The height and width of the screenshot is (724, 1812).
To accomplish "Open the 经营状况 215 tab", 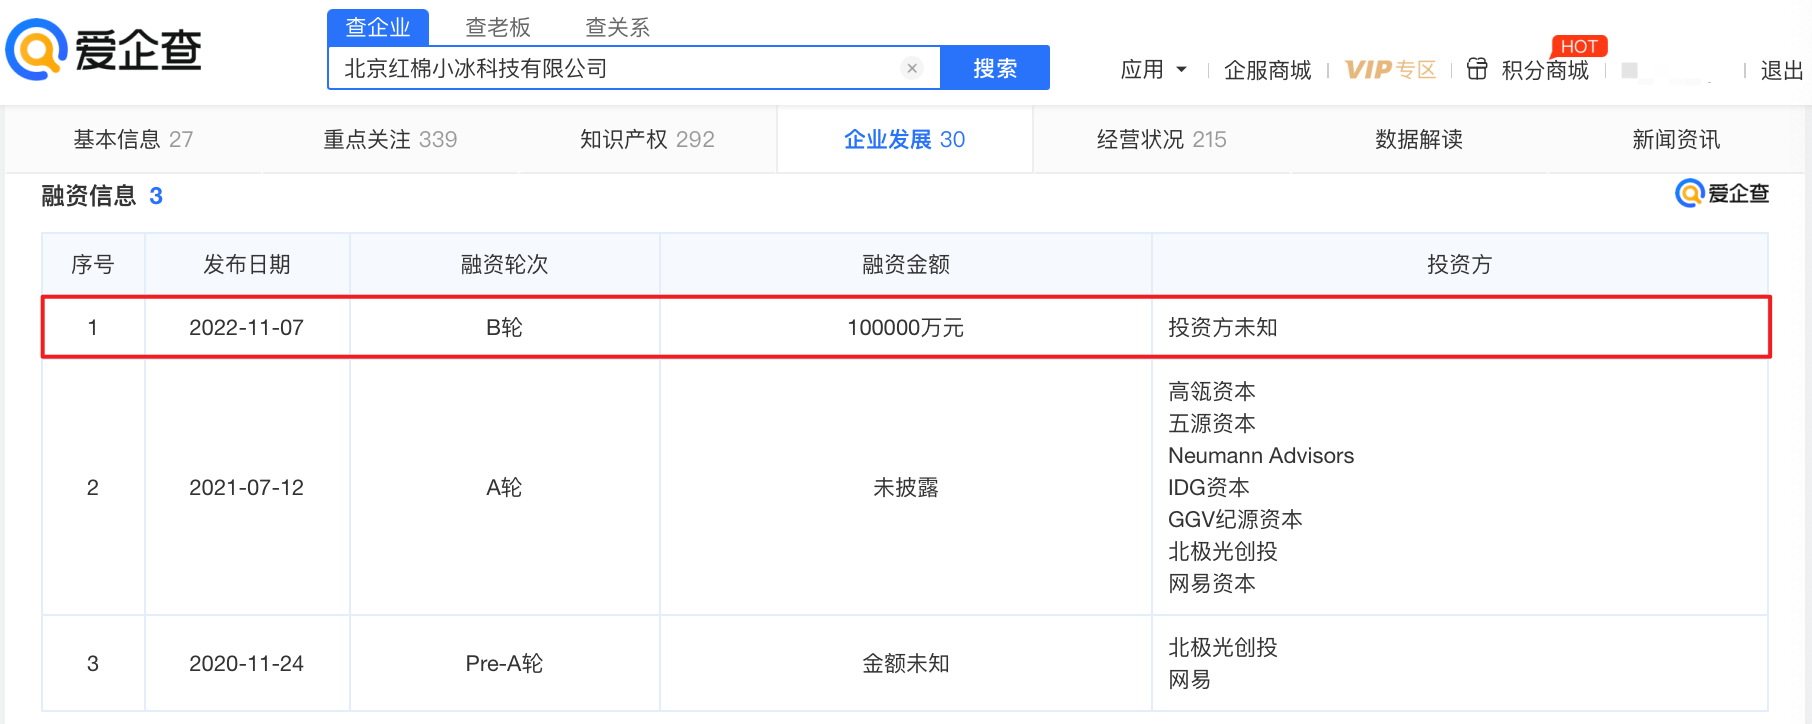I will (1161, 139).
